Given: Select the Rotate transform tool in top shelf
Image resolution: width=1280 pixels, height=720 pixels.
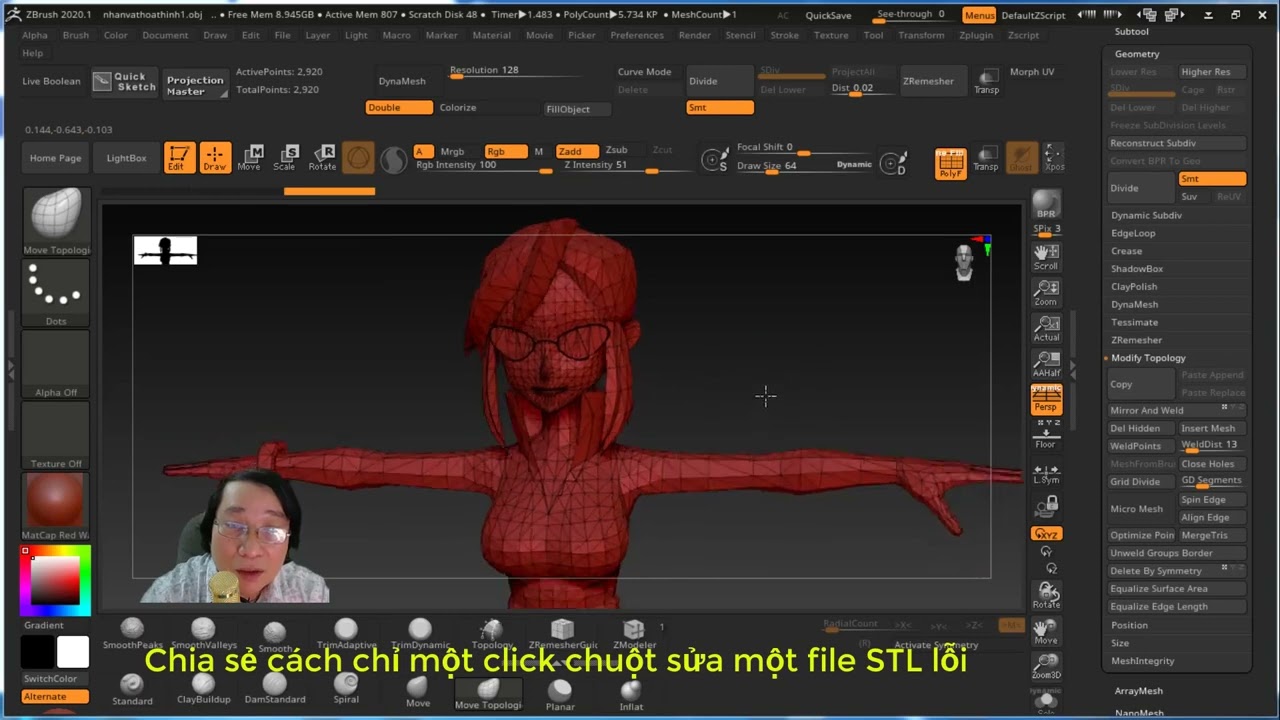Looking at the screenshot, I should coord(322,157).
